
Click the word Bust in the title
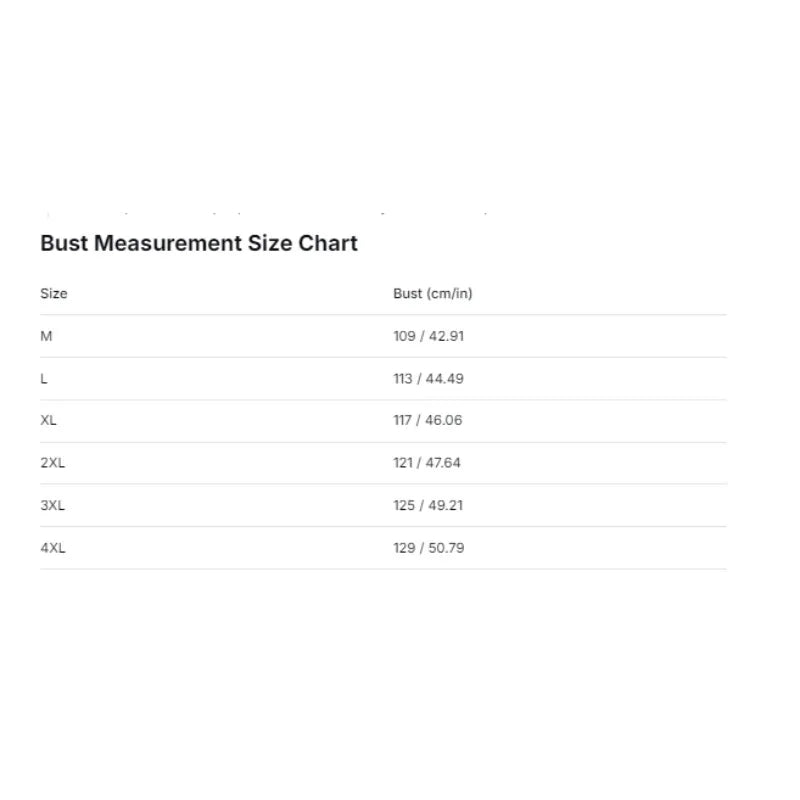pos(64,243)
